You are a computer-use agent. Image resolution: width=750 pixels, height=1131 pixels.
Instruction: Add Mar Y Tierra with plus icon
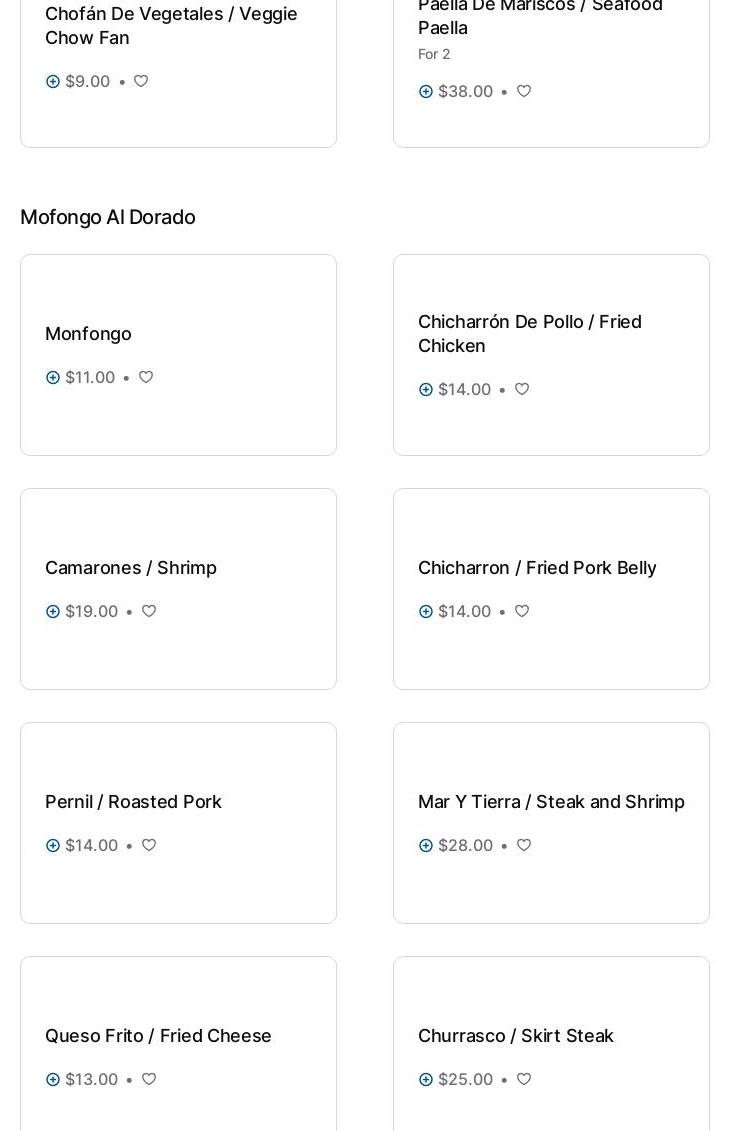(x=426, y=845)
